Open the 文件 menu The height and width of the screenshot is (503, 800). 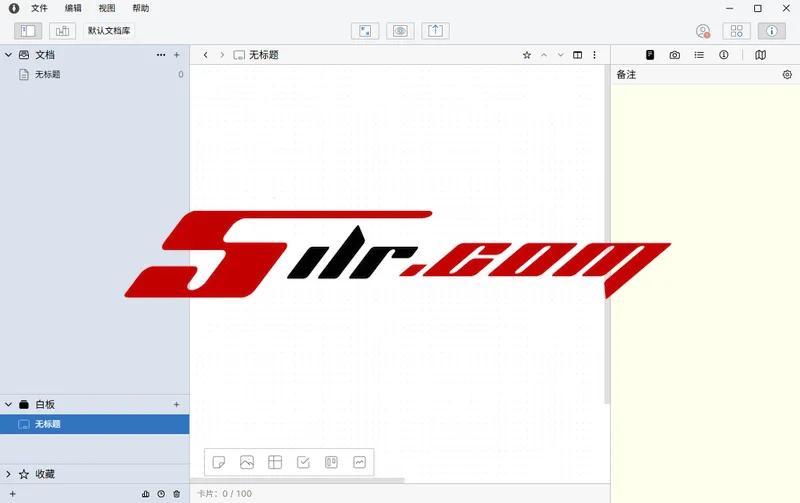coord(39,8)
